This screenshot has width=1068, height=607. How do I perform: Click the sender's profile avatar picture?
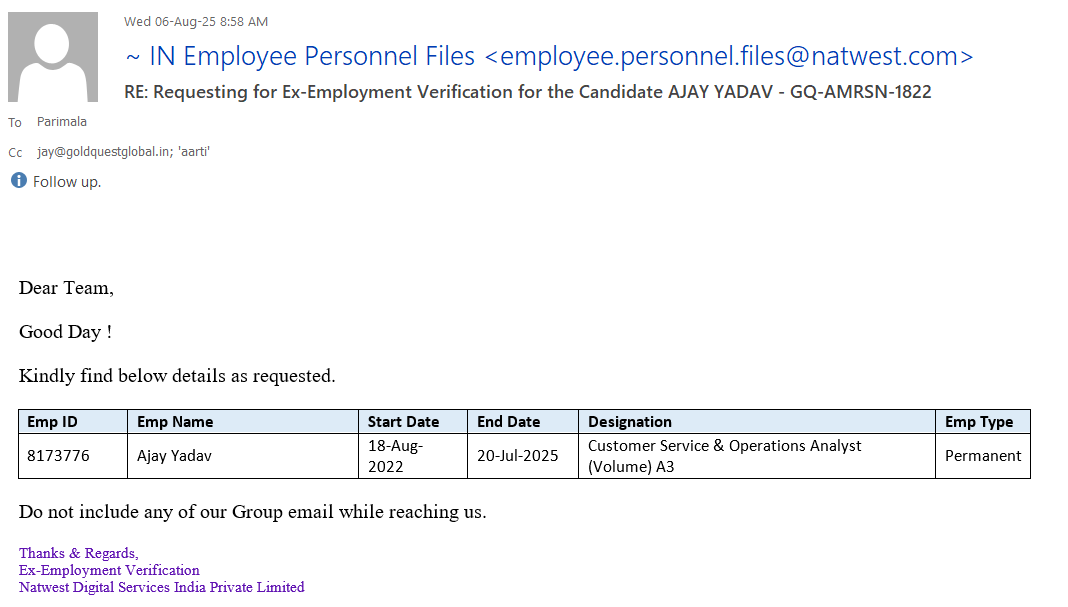point(53,57)
